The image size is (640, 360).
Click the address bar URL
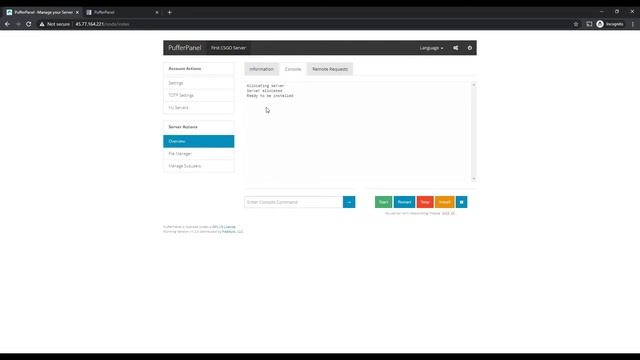click(x=102, y=24)
